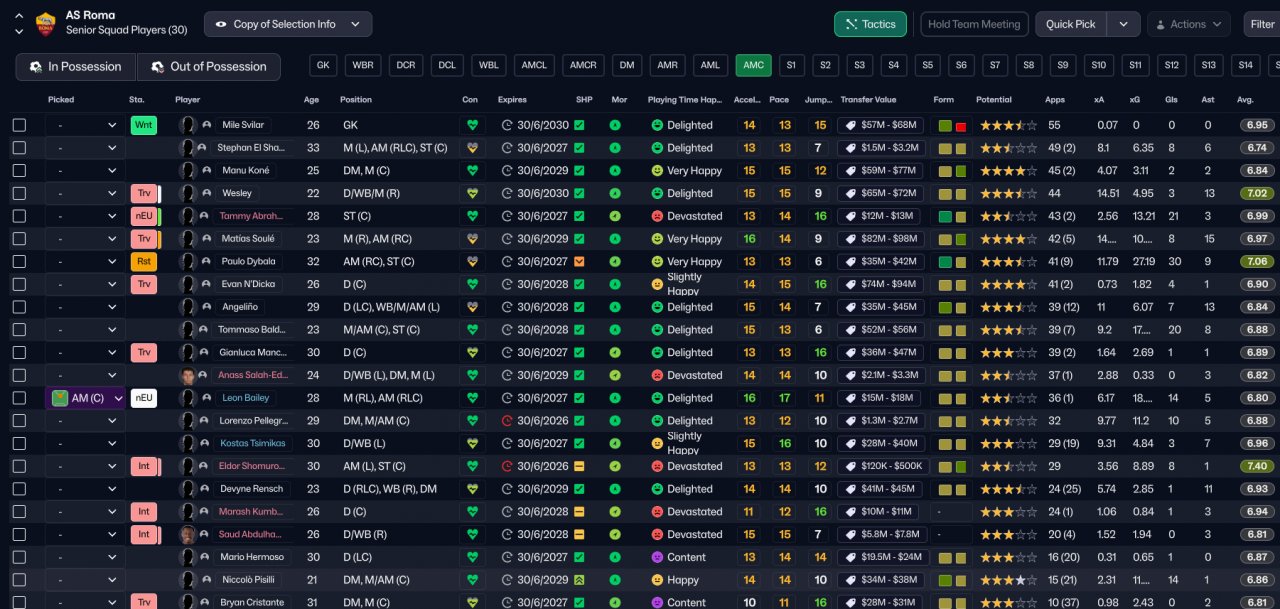Image resolution: width=1280 pixels, height=609 pixels.
Task: Tick the checkbox for Mile Svilar
Action: (19, 125)
